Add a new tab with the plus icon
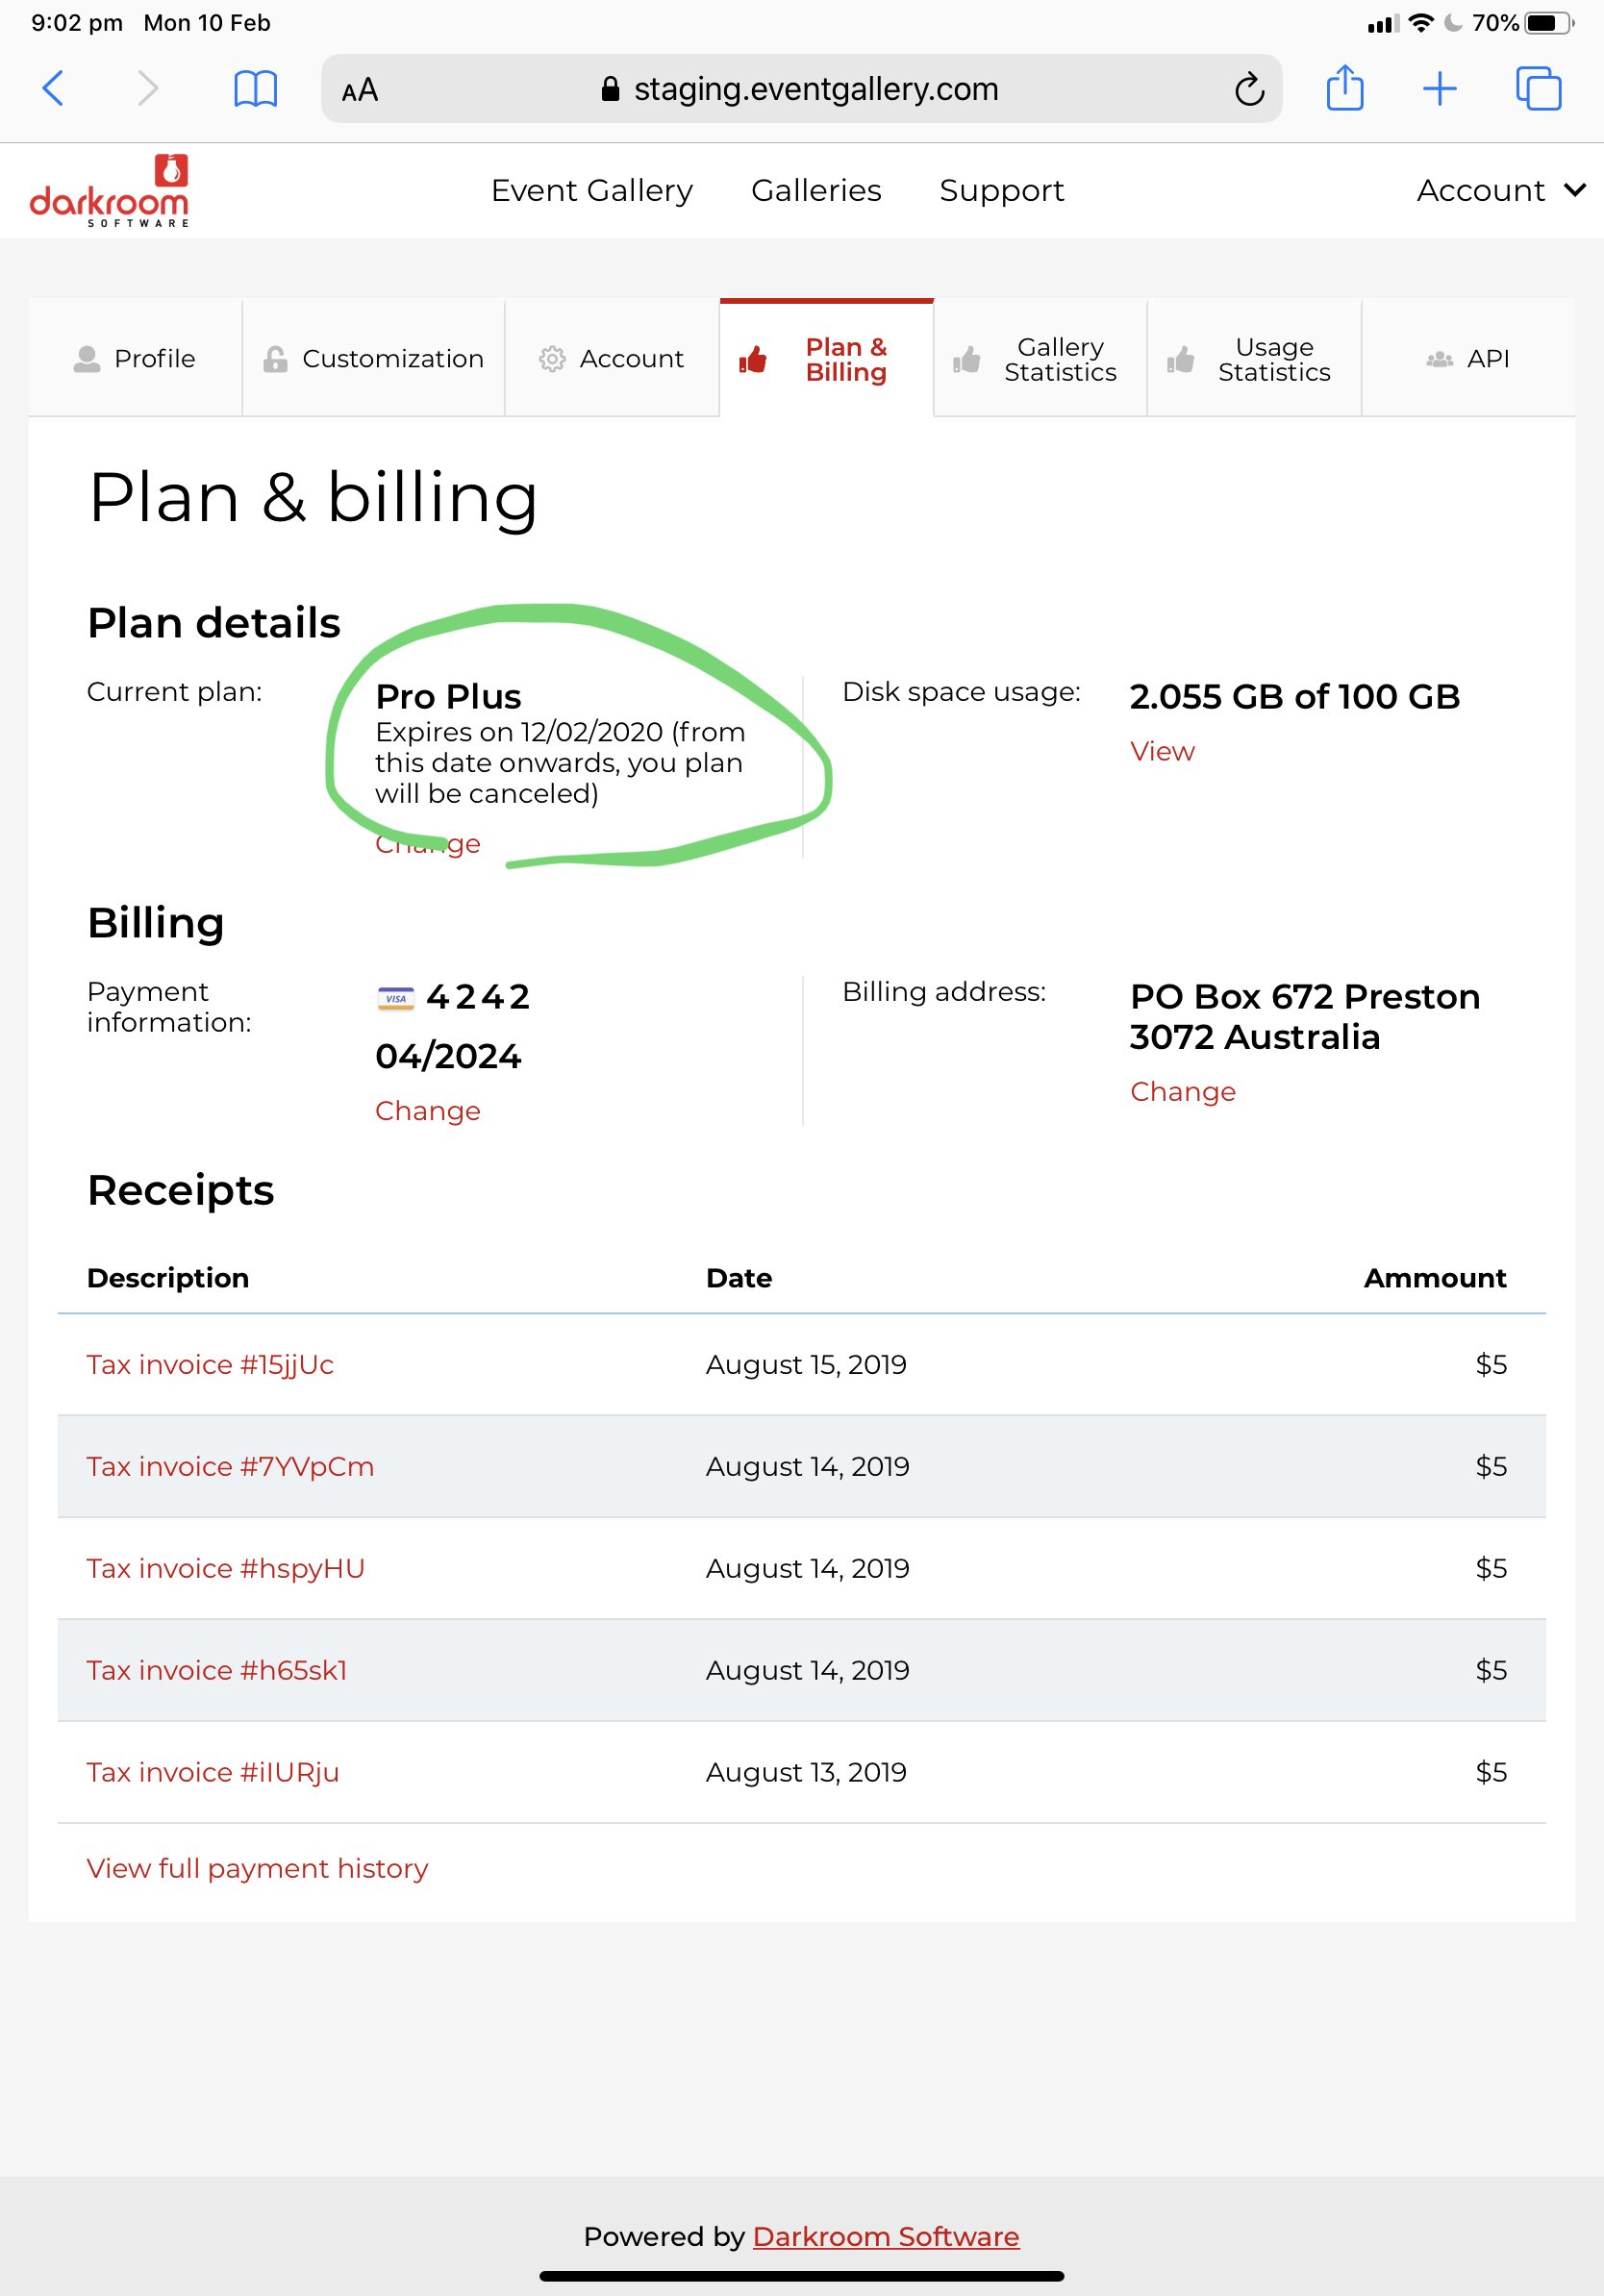Image resolution: width=1604 pixels, height=2296 pixels. 1439,88
